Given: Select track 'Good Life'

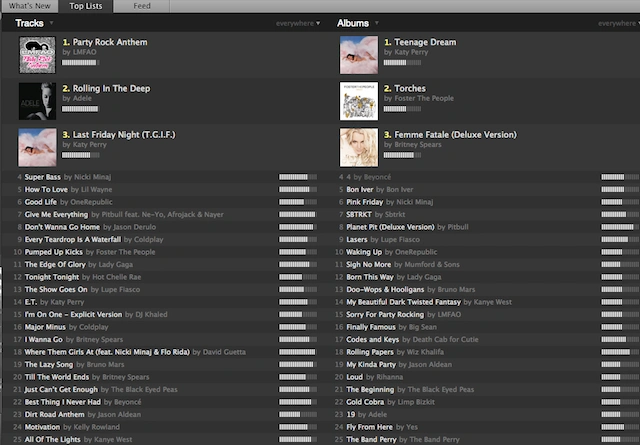Looking at the screenshot, I should pyautogui.click(x=41, y=202).
